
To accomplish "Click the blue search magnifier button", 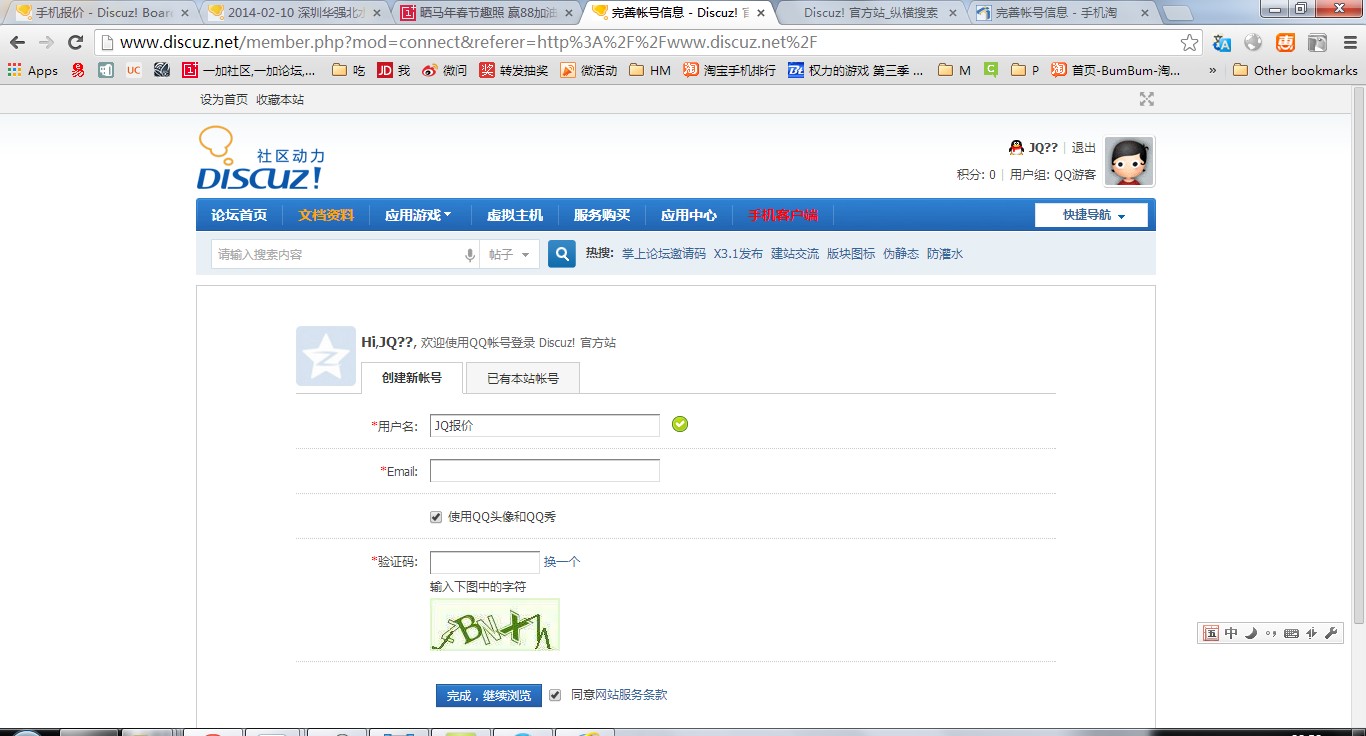I will (562, 254).
